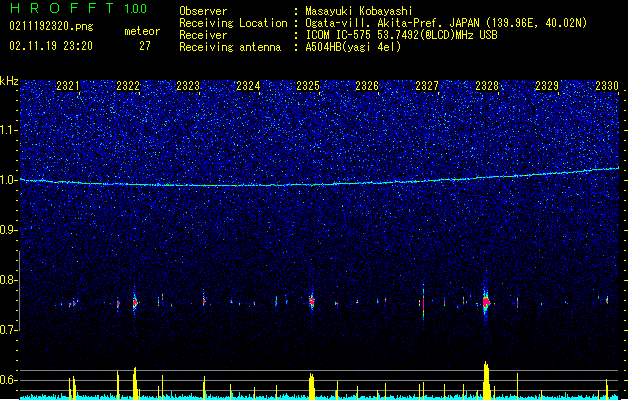Click the Receiving Location label
Viewport: 629px width, 400px height.
[233, 23]
